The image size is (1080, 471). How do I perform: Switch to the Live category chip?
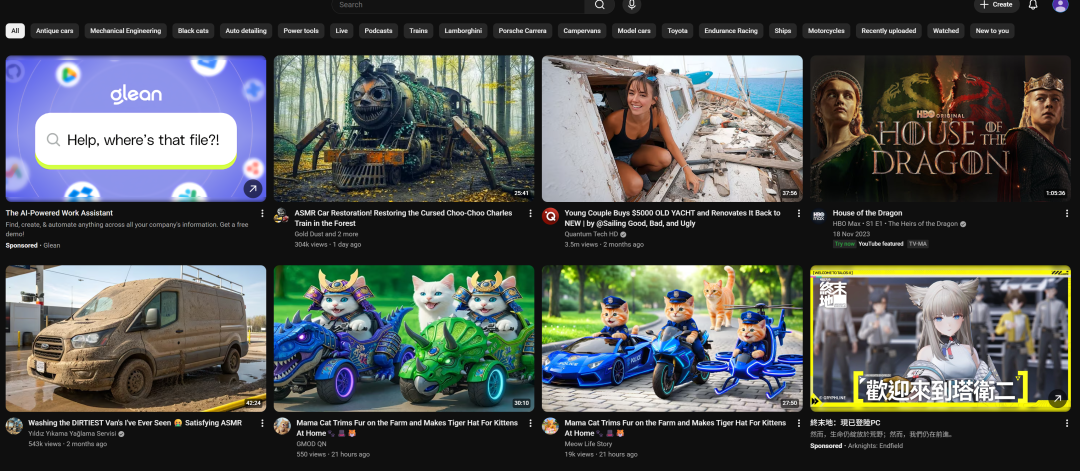(x=342, y=31)
